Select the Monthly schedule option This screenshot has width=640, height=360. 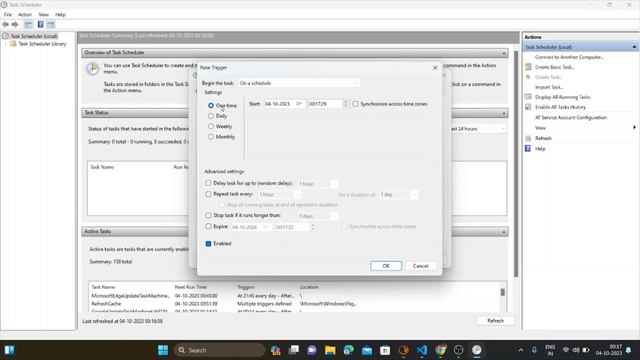pyautogui.click(x=211, y=137)
